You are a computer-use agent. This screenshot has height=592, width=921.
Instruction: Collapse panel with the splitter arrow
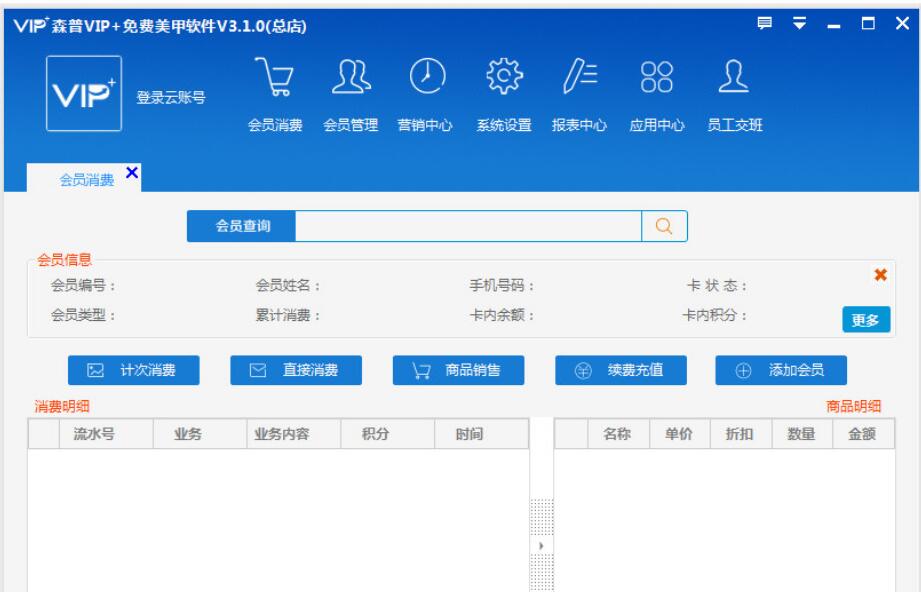click(542, 546)
